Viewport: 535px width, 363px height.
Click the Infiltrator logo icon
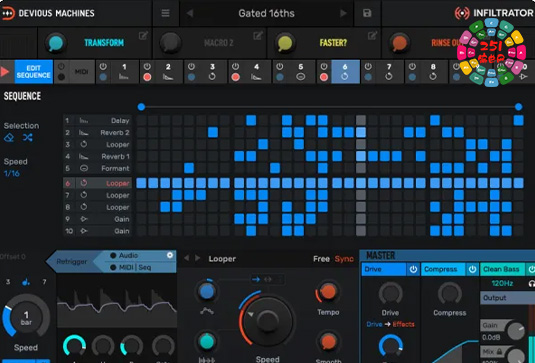click(x=462, y=13)
